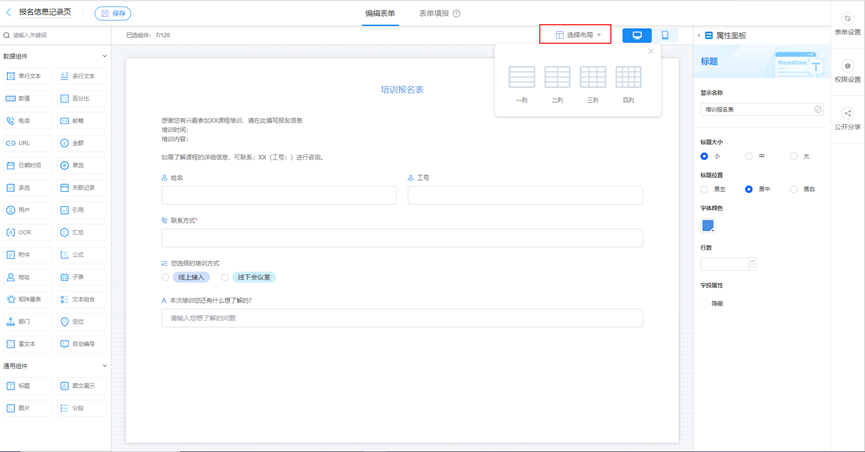Click the 保存 save button

(113, 13)
